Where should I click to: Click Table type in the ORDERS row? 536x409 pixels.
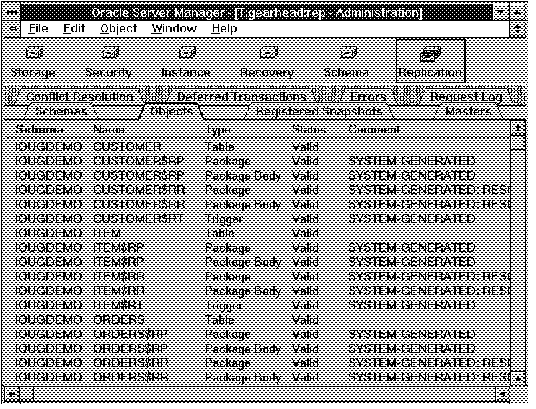220,320
